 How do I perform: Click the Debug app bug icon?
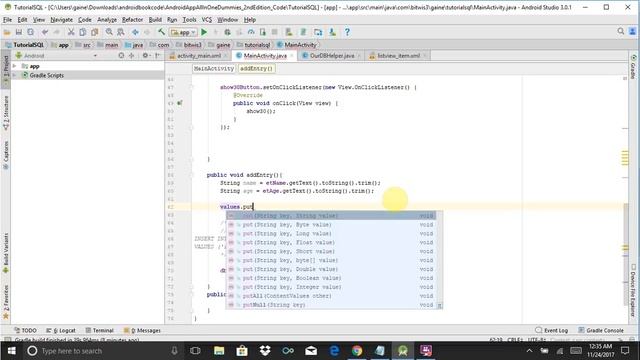(227, 32)
